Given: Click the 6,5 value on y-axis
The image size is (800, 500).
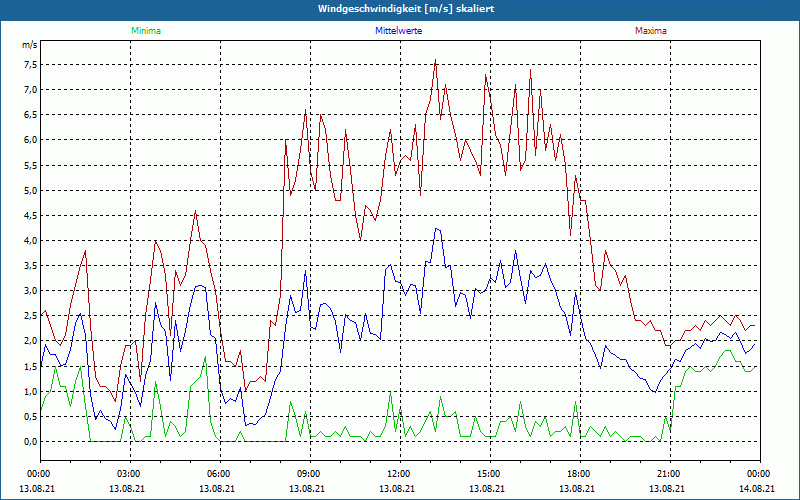Looking at the screenshot, I should 29,115.
